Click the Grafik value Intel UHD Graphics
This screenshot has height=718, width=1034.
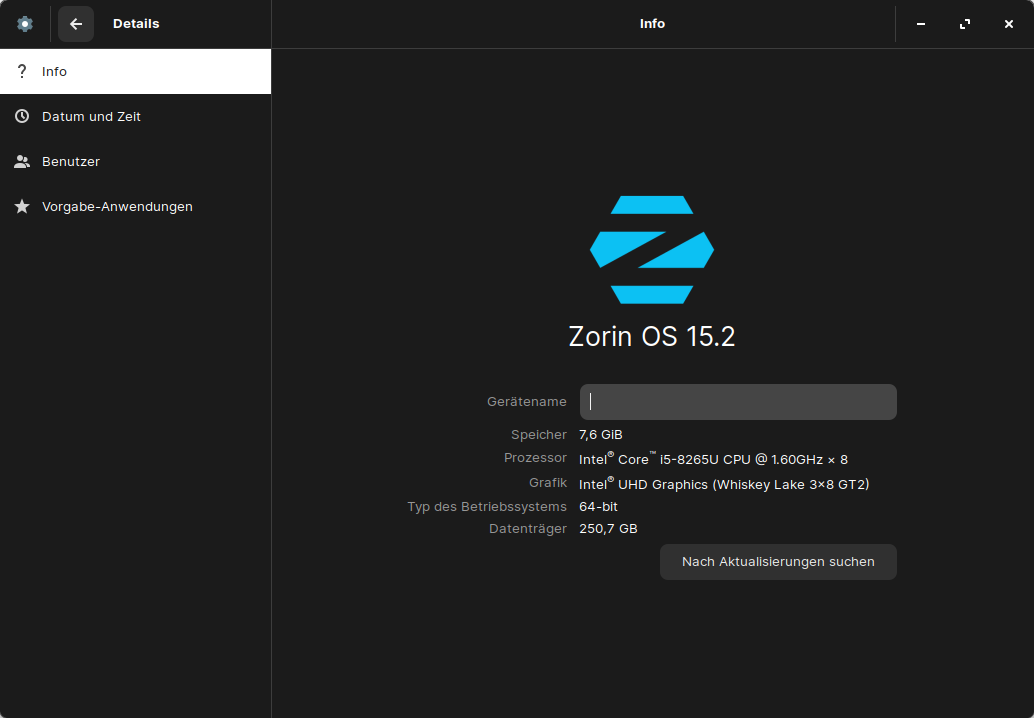pyautogui.click(x=724, y=485)
